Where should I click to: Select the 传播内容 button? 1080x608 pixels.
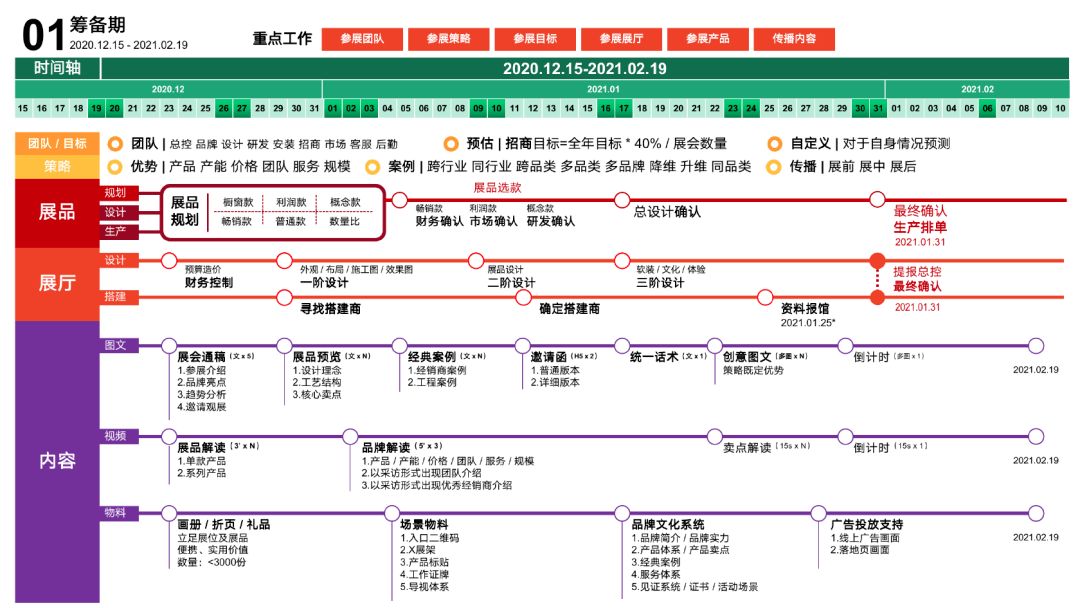pos(794,39)
